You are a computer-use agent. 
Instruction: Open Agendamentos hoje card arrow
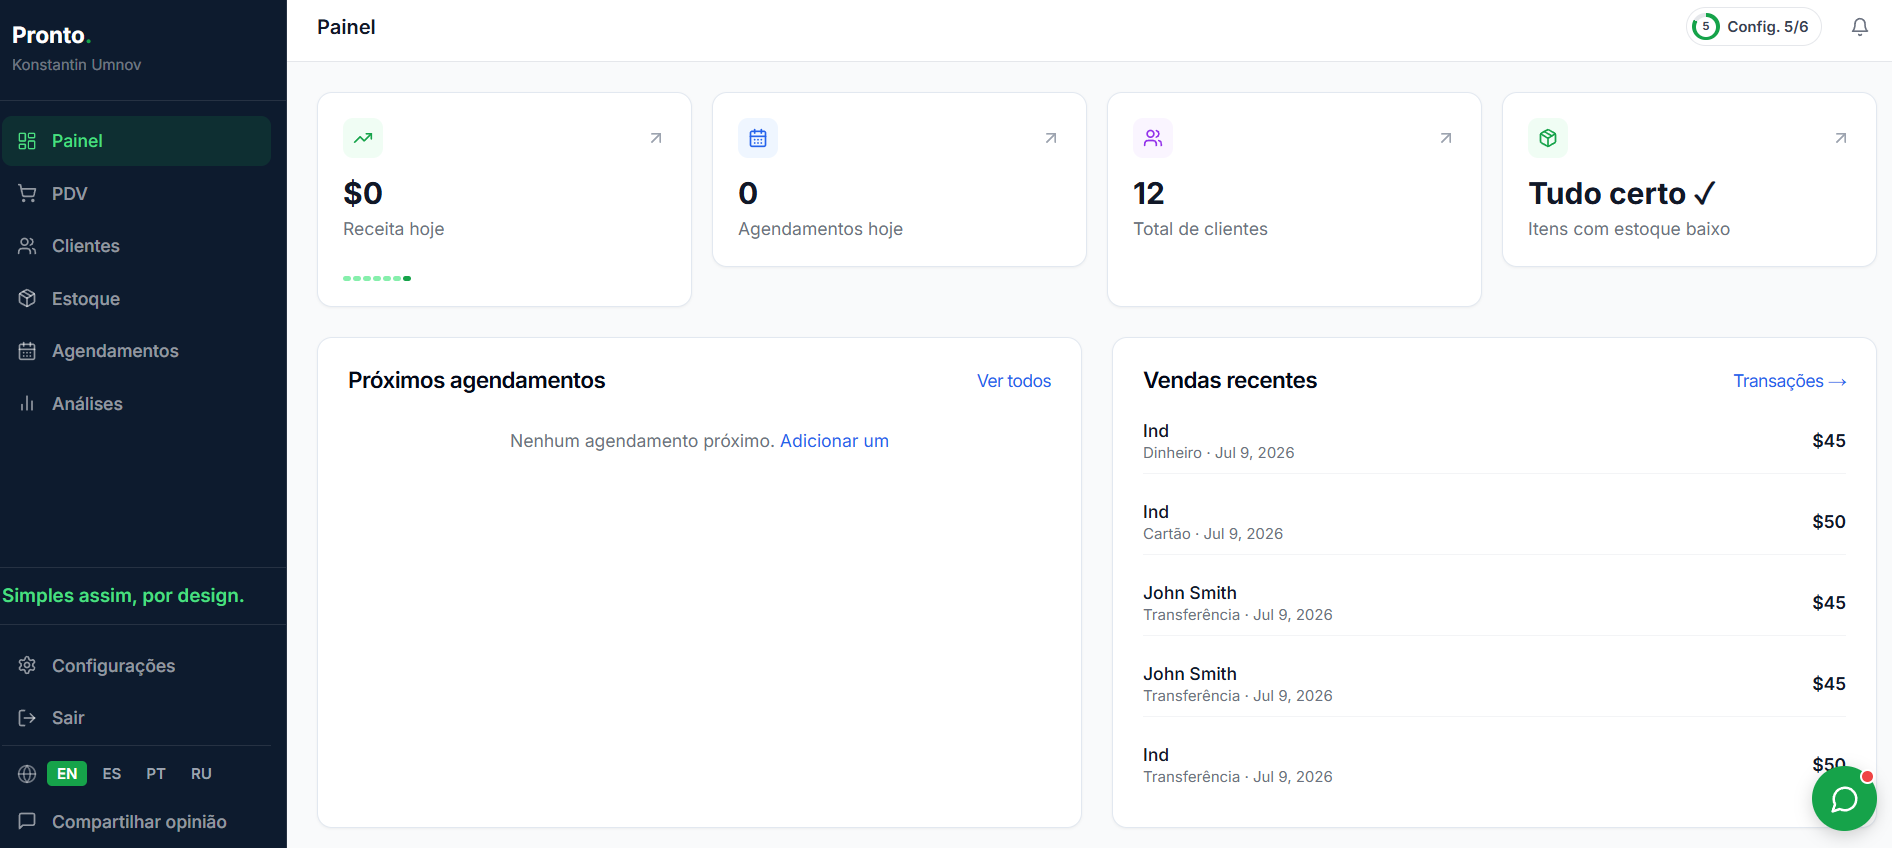tap(1051, 138)
